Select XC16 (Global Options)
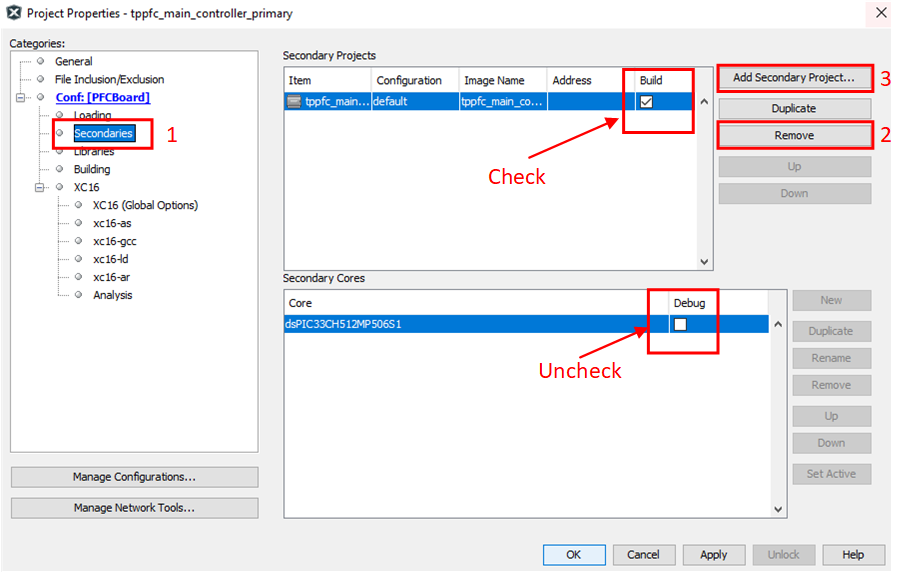This screenshot has height=573, width=905. click(x=145, y=205)
